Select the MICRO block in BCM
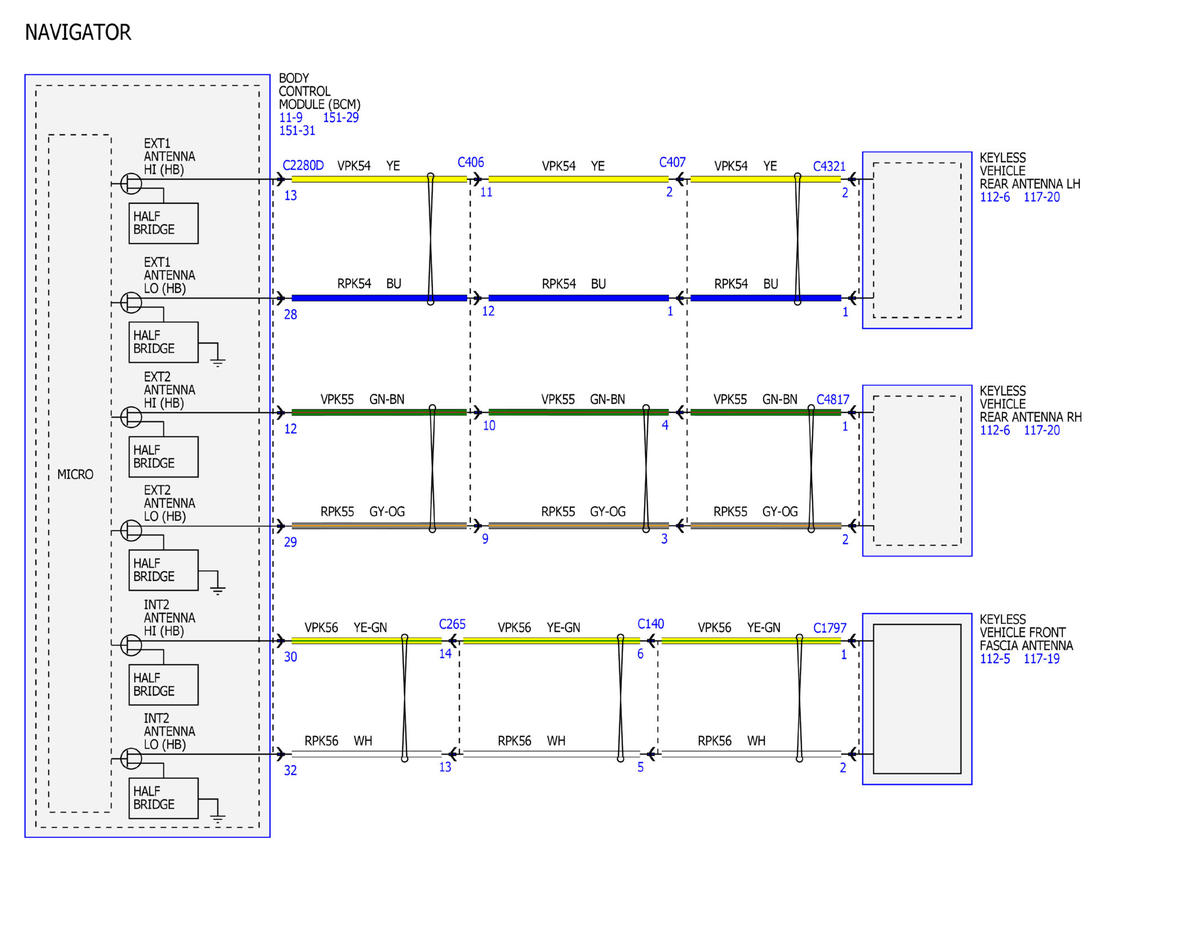1200x927 pixels. pyautogui.click(x=79, y=473)
